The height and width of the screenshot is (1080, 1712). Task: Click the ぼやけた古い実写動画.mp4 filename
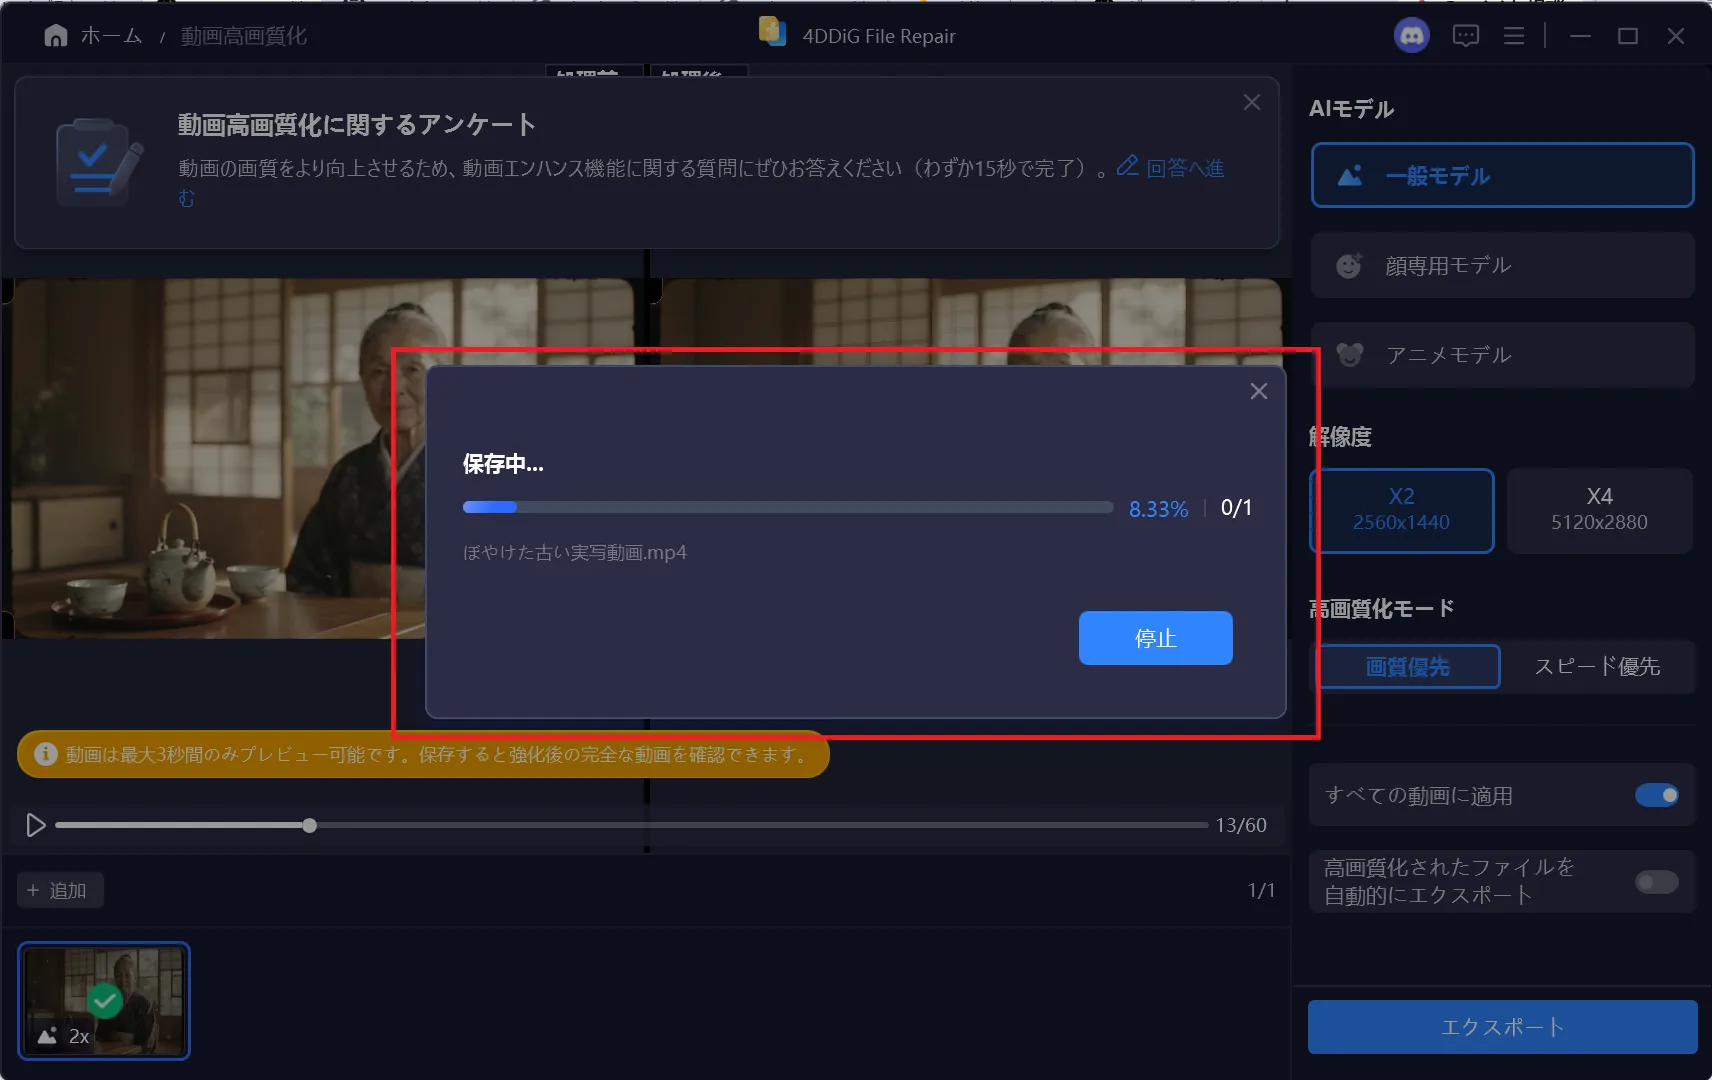pos(574,552)
